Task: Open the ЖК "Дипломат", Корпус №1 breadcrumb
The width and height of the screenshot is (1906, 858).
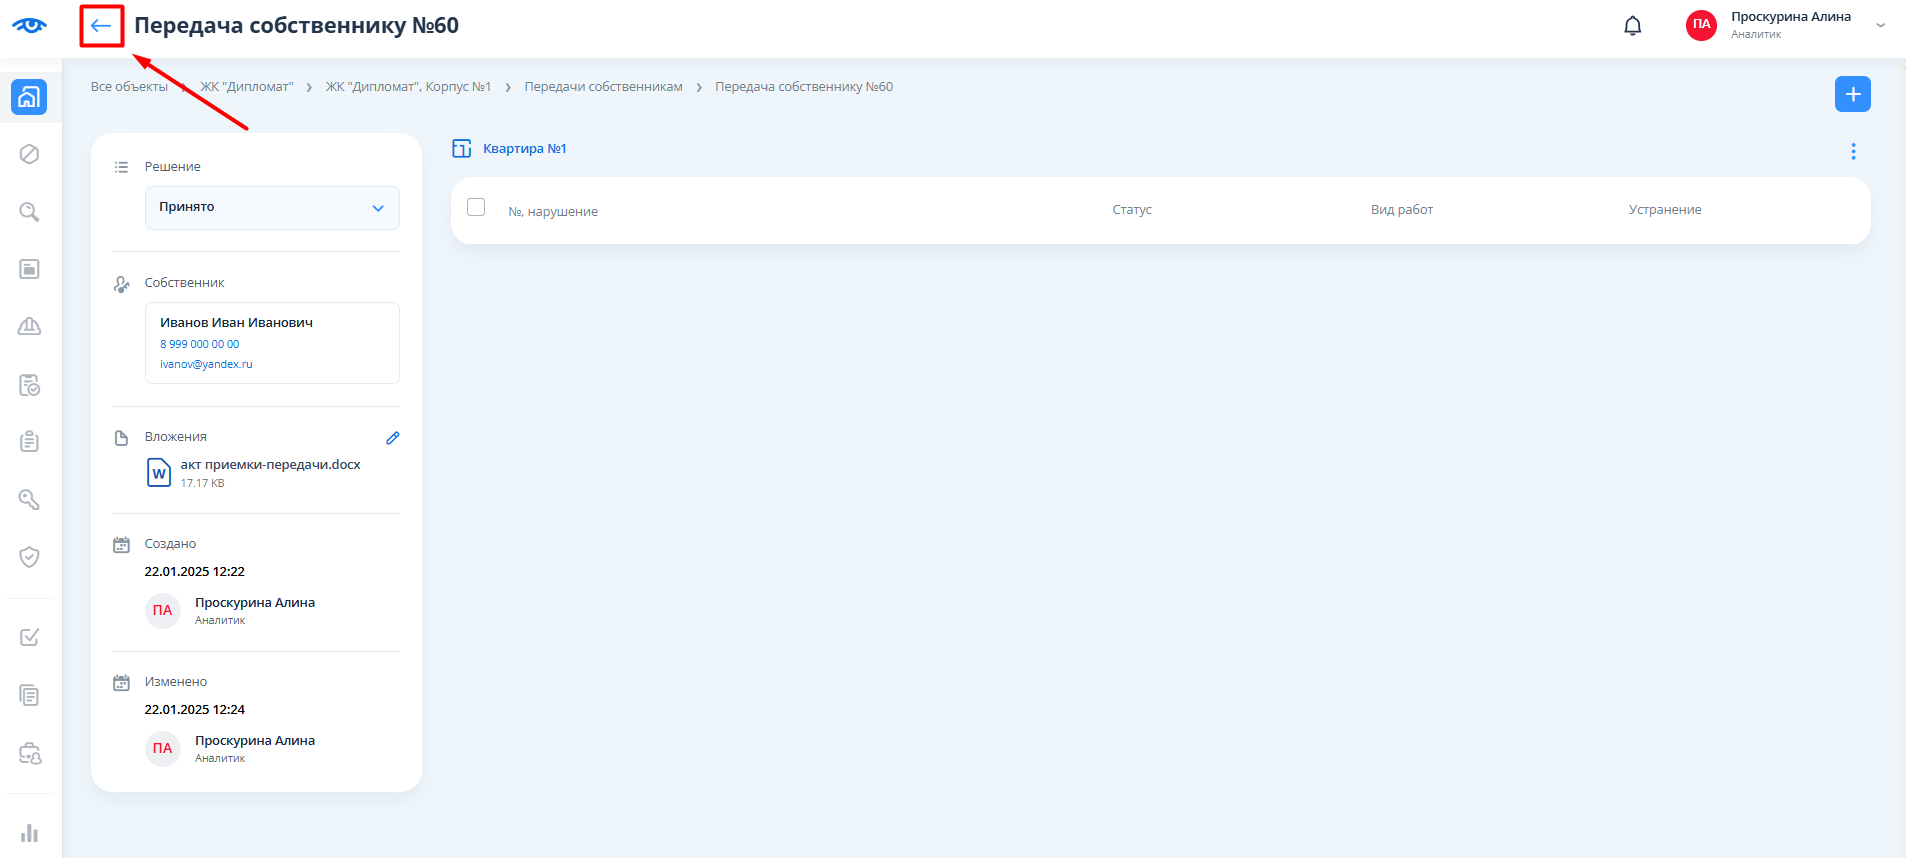Action: 408,87
